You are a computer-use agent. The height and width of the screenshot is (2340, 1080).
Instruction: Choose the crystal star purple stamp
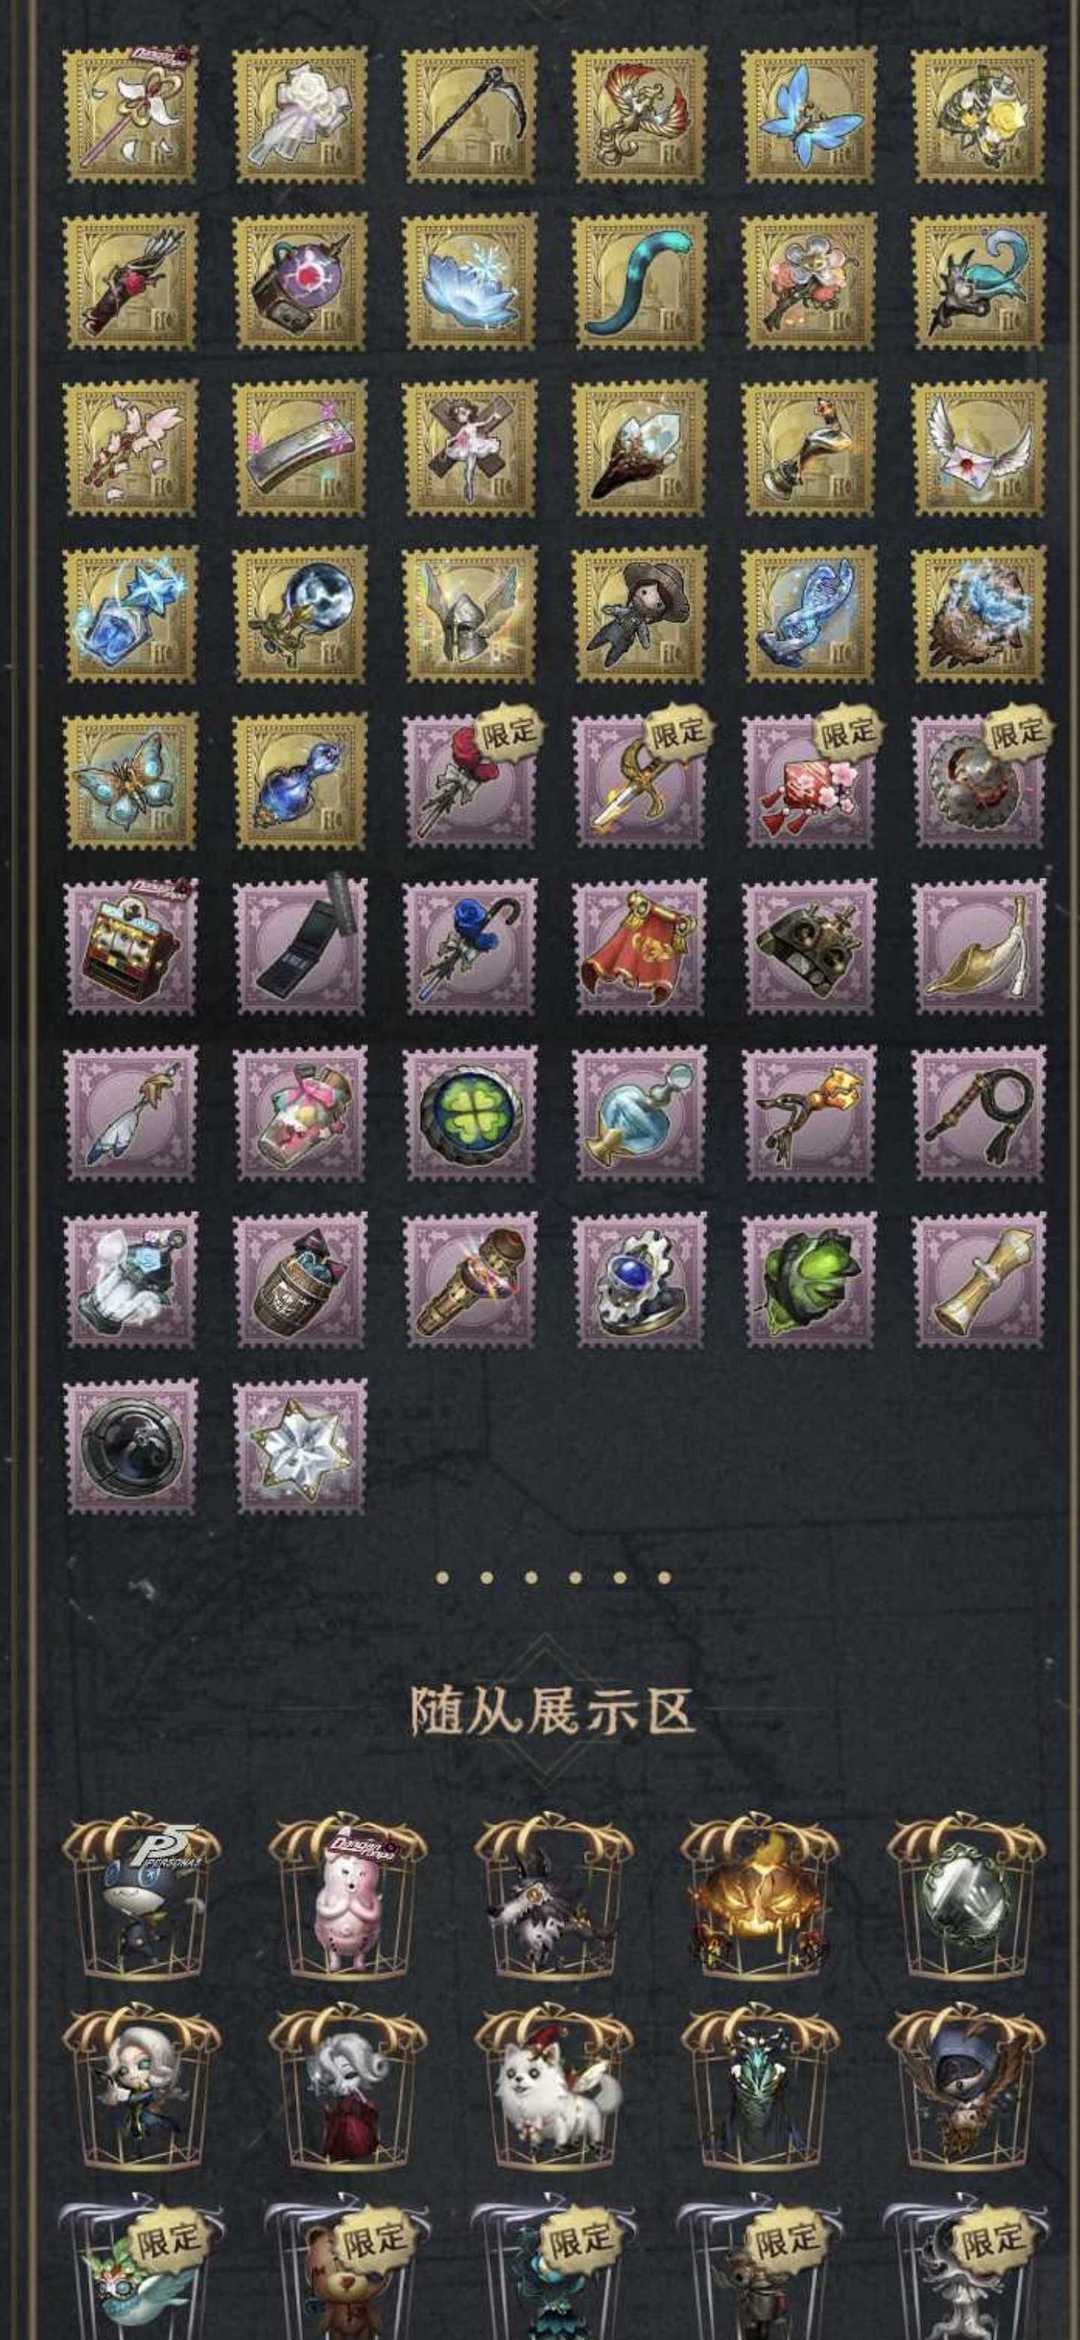click(300, 1446)
